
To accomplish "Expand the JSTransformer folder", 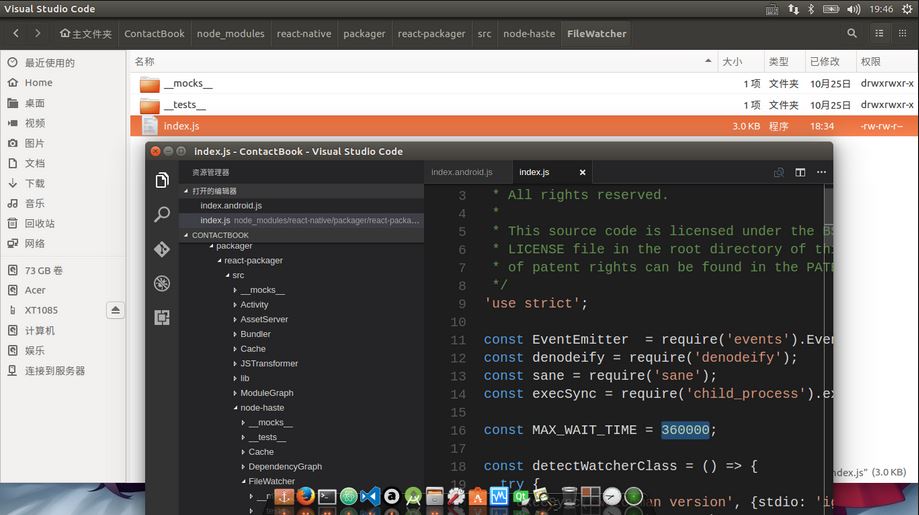I will pyautogui.click(x=268, y=363).
